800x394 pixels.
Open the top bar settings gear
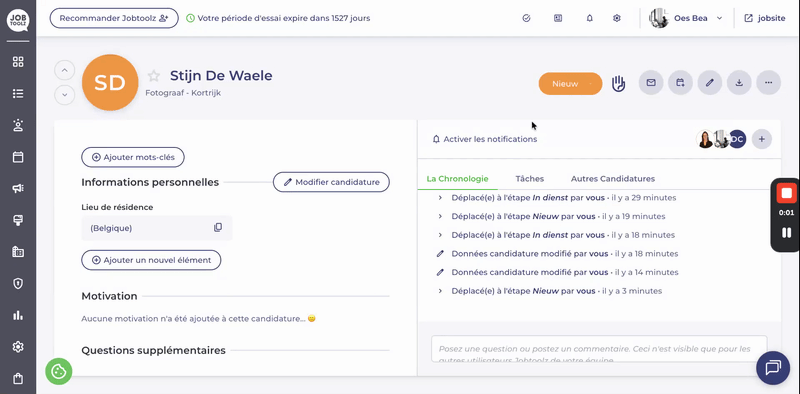617,18
